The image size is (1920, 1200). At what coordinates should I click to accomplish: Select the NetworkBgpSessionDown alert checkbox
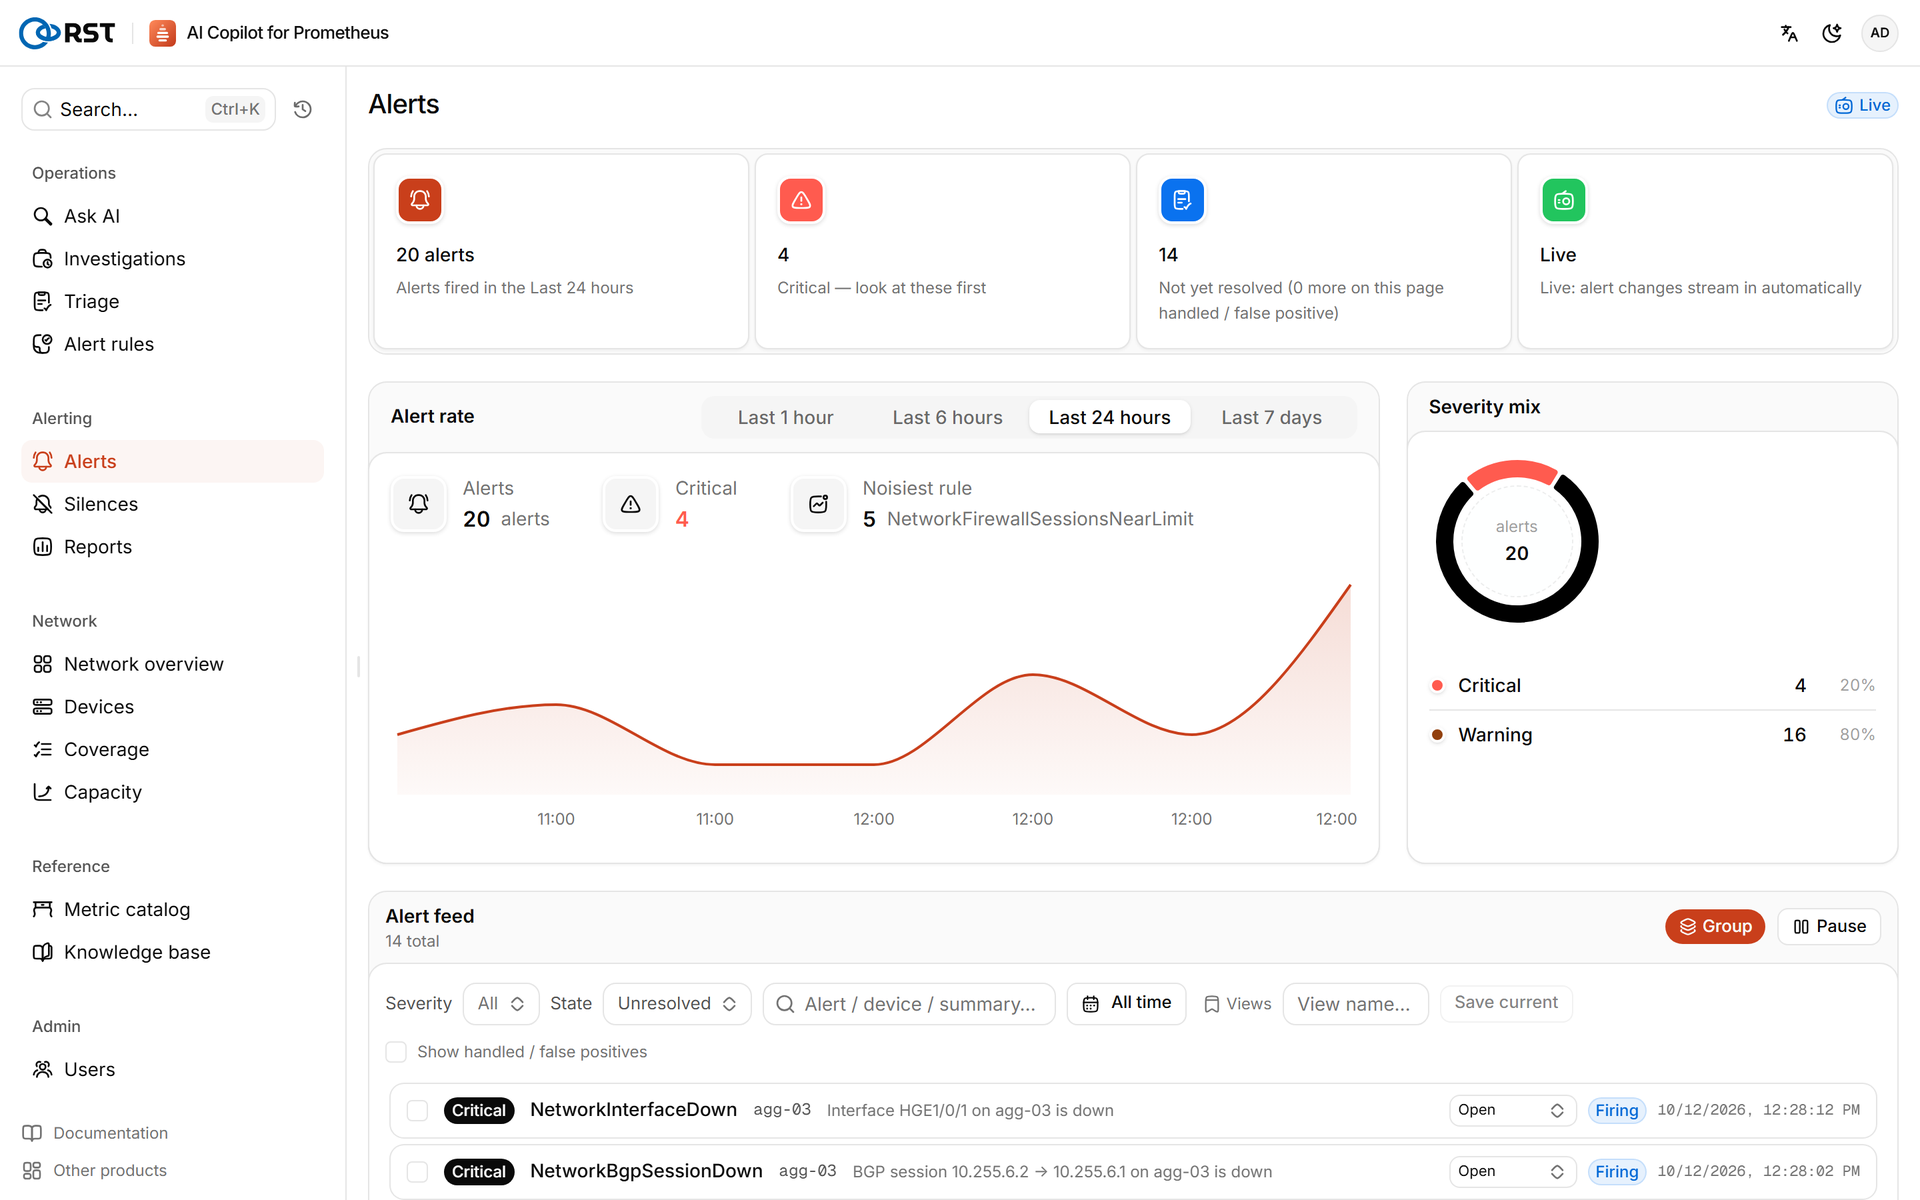(x=418, y=1172)
